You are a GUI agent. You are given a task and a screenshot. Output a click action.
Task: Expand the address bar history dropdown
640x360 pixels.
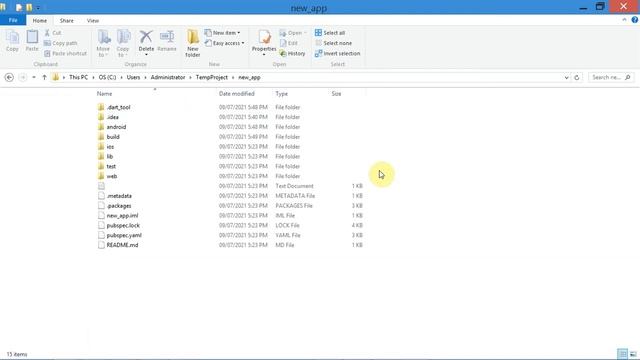[566, 77]
